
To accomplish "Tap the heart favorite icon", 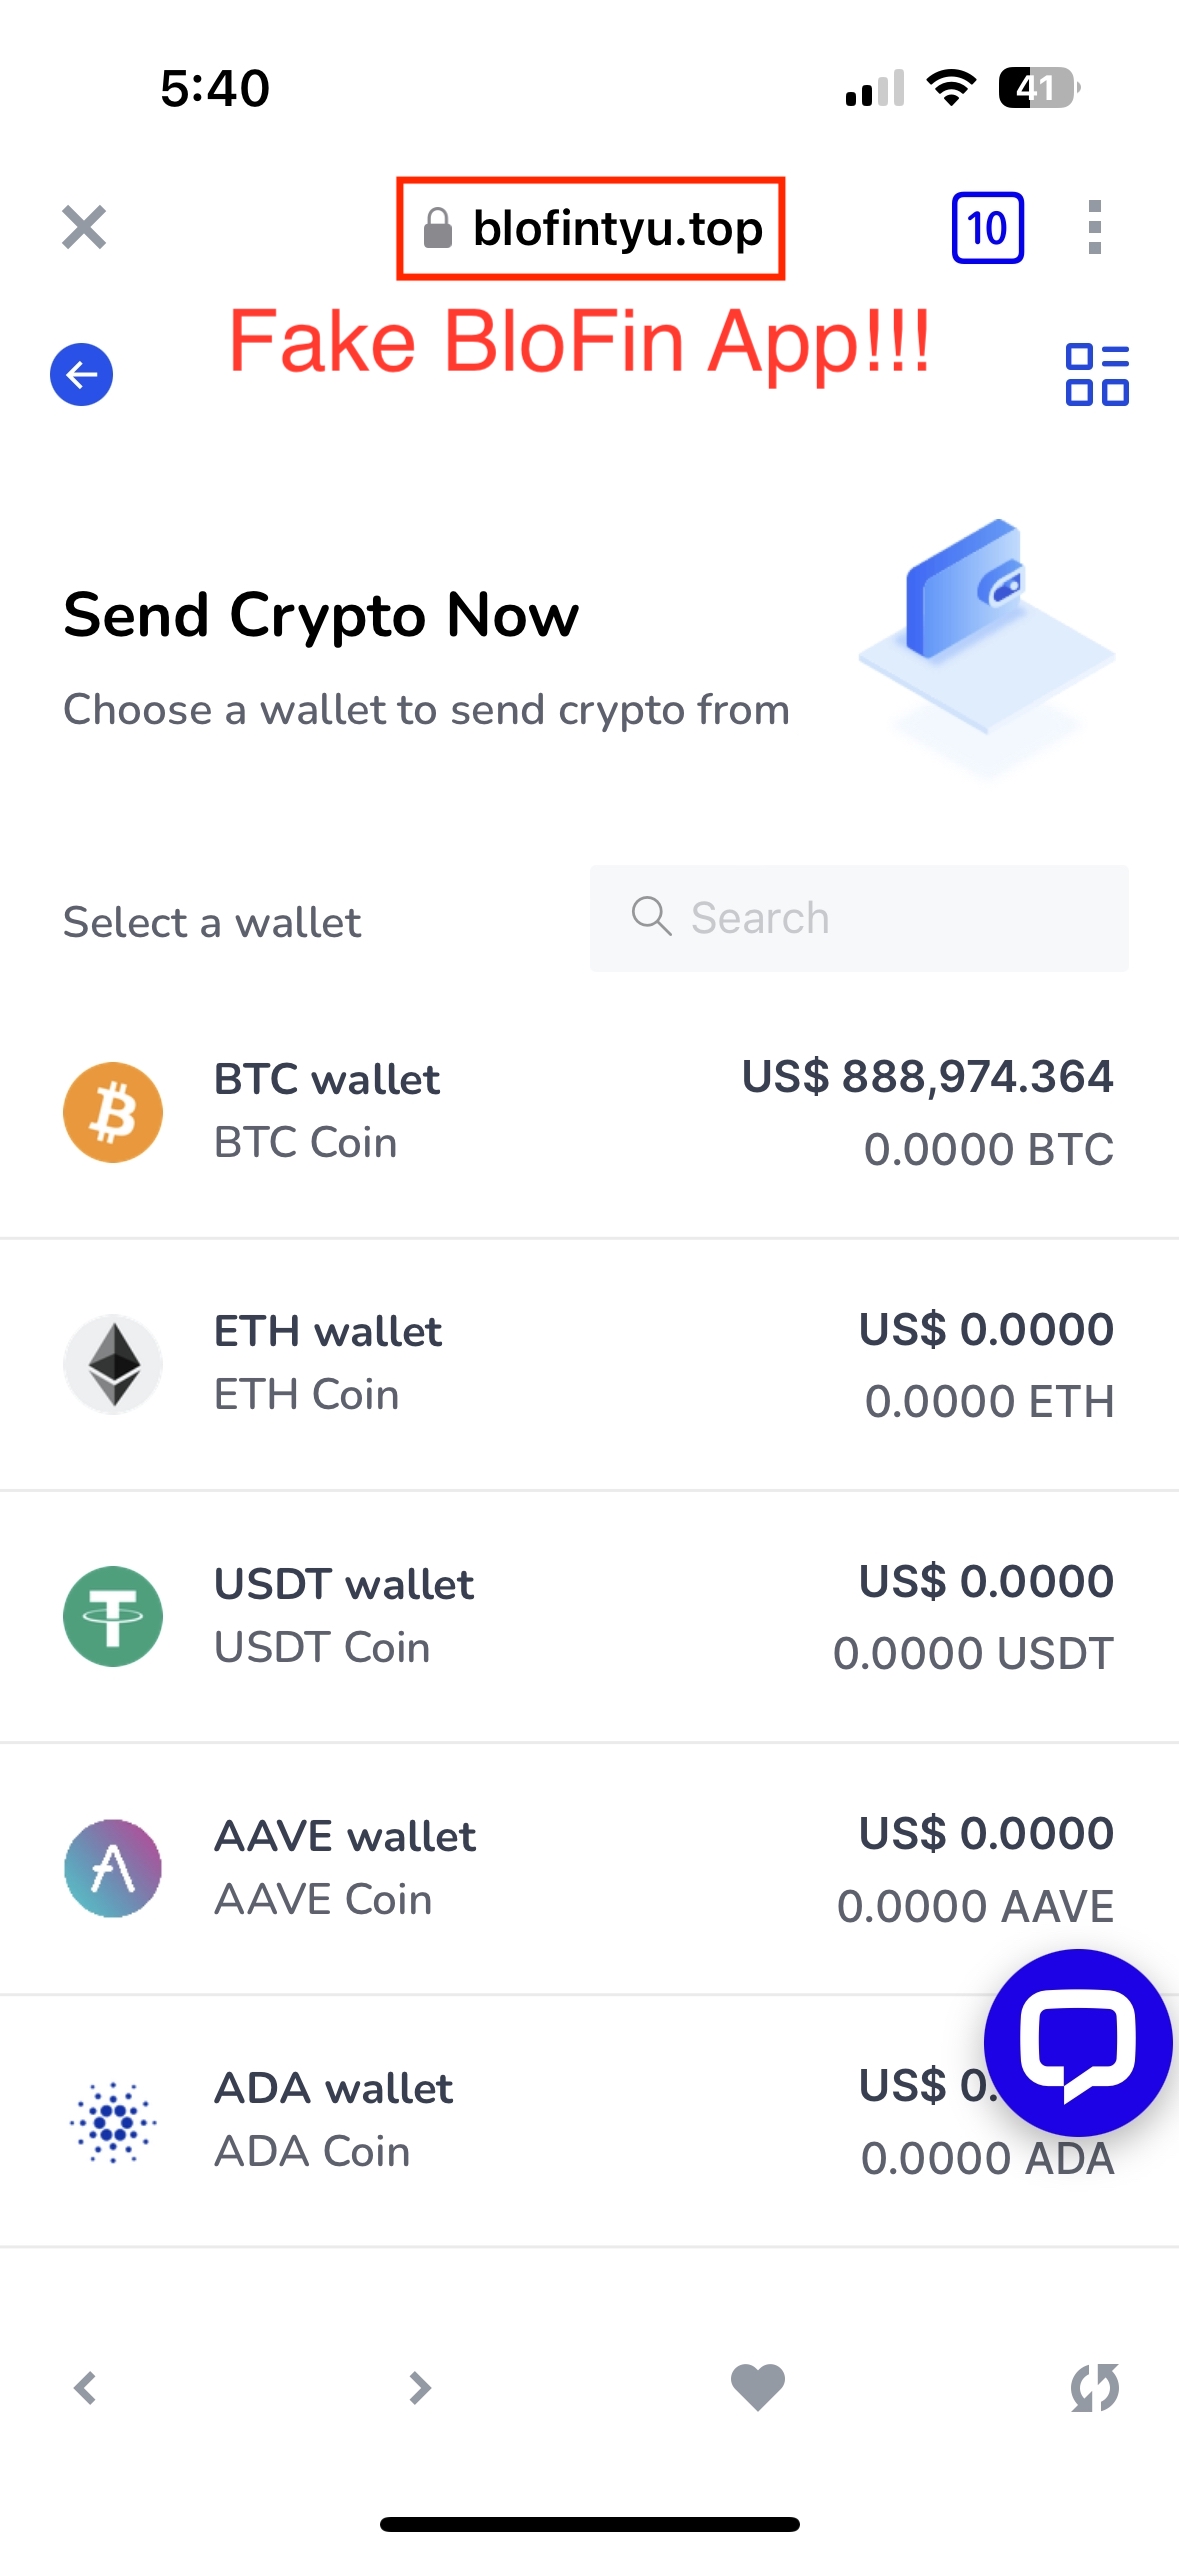I will coord(758,2388).
